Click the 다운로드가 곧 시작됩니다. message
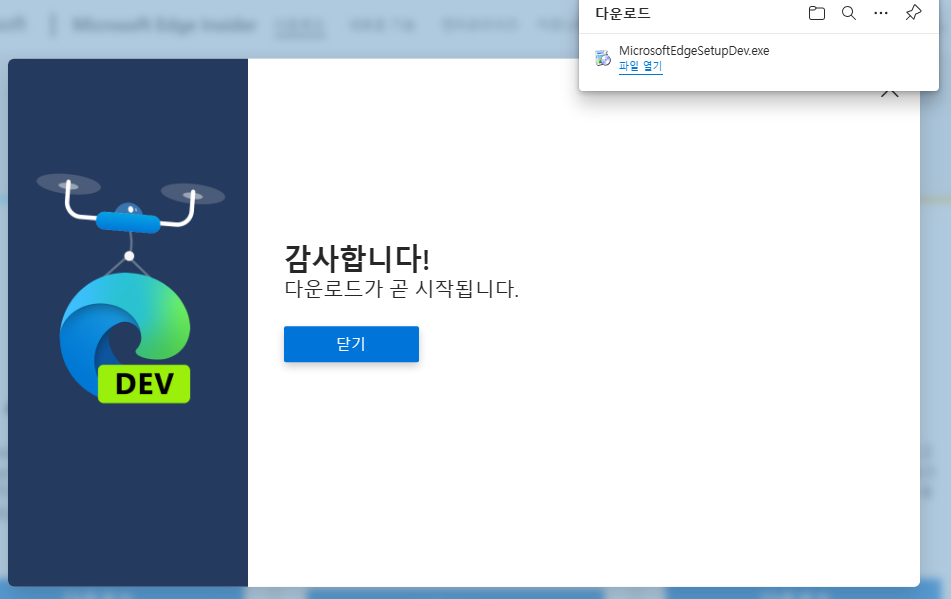Image resolution: width=951 pixels, height=599 pixels. tap(402, 289)
